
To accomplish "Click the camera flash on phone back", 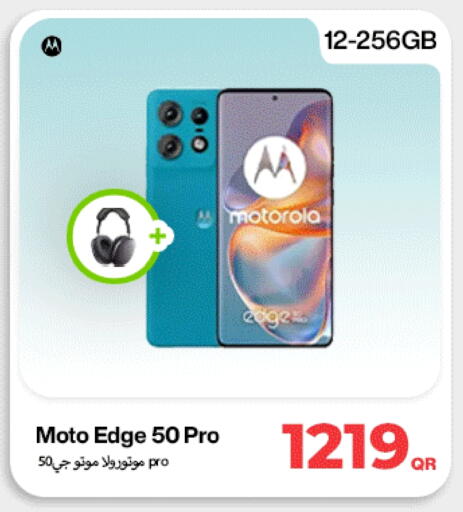I will point(200,144).
